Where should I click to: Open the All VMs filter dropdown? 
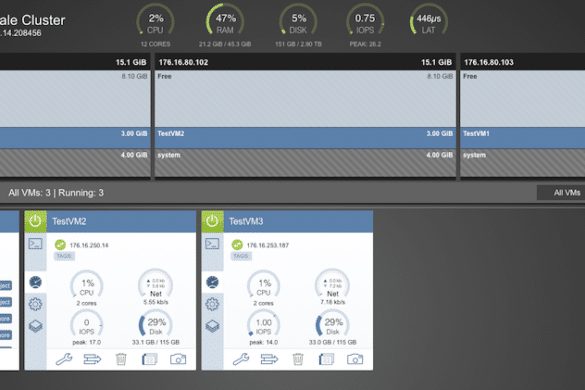tap(561, 193)
